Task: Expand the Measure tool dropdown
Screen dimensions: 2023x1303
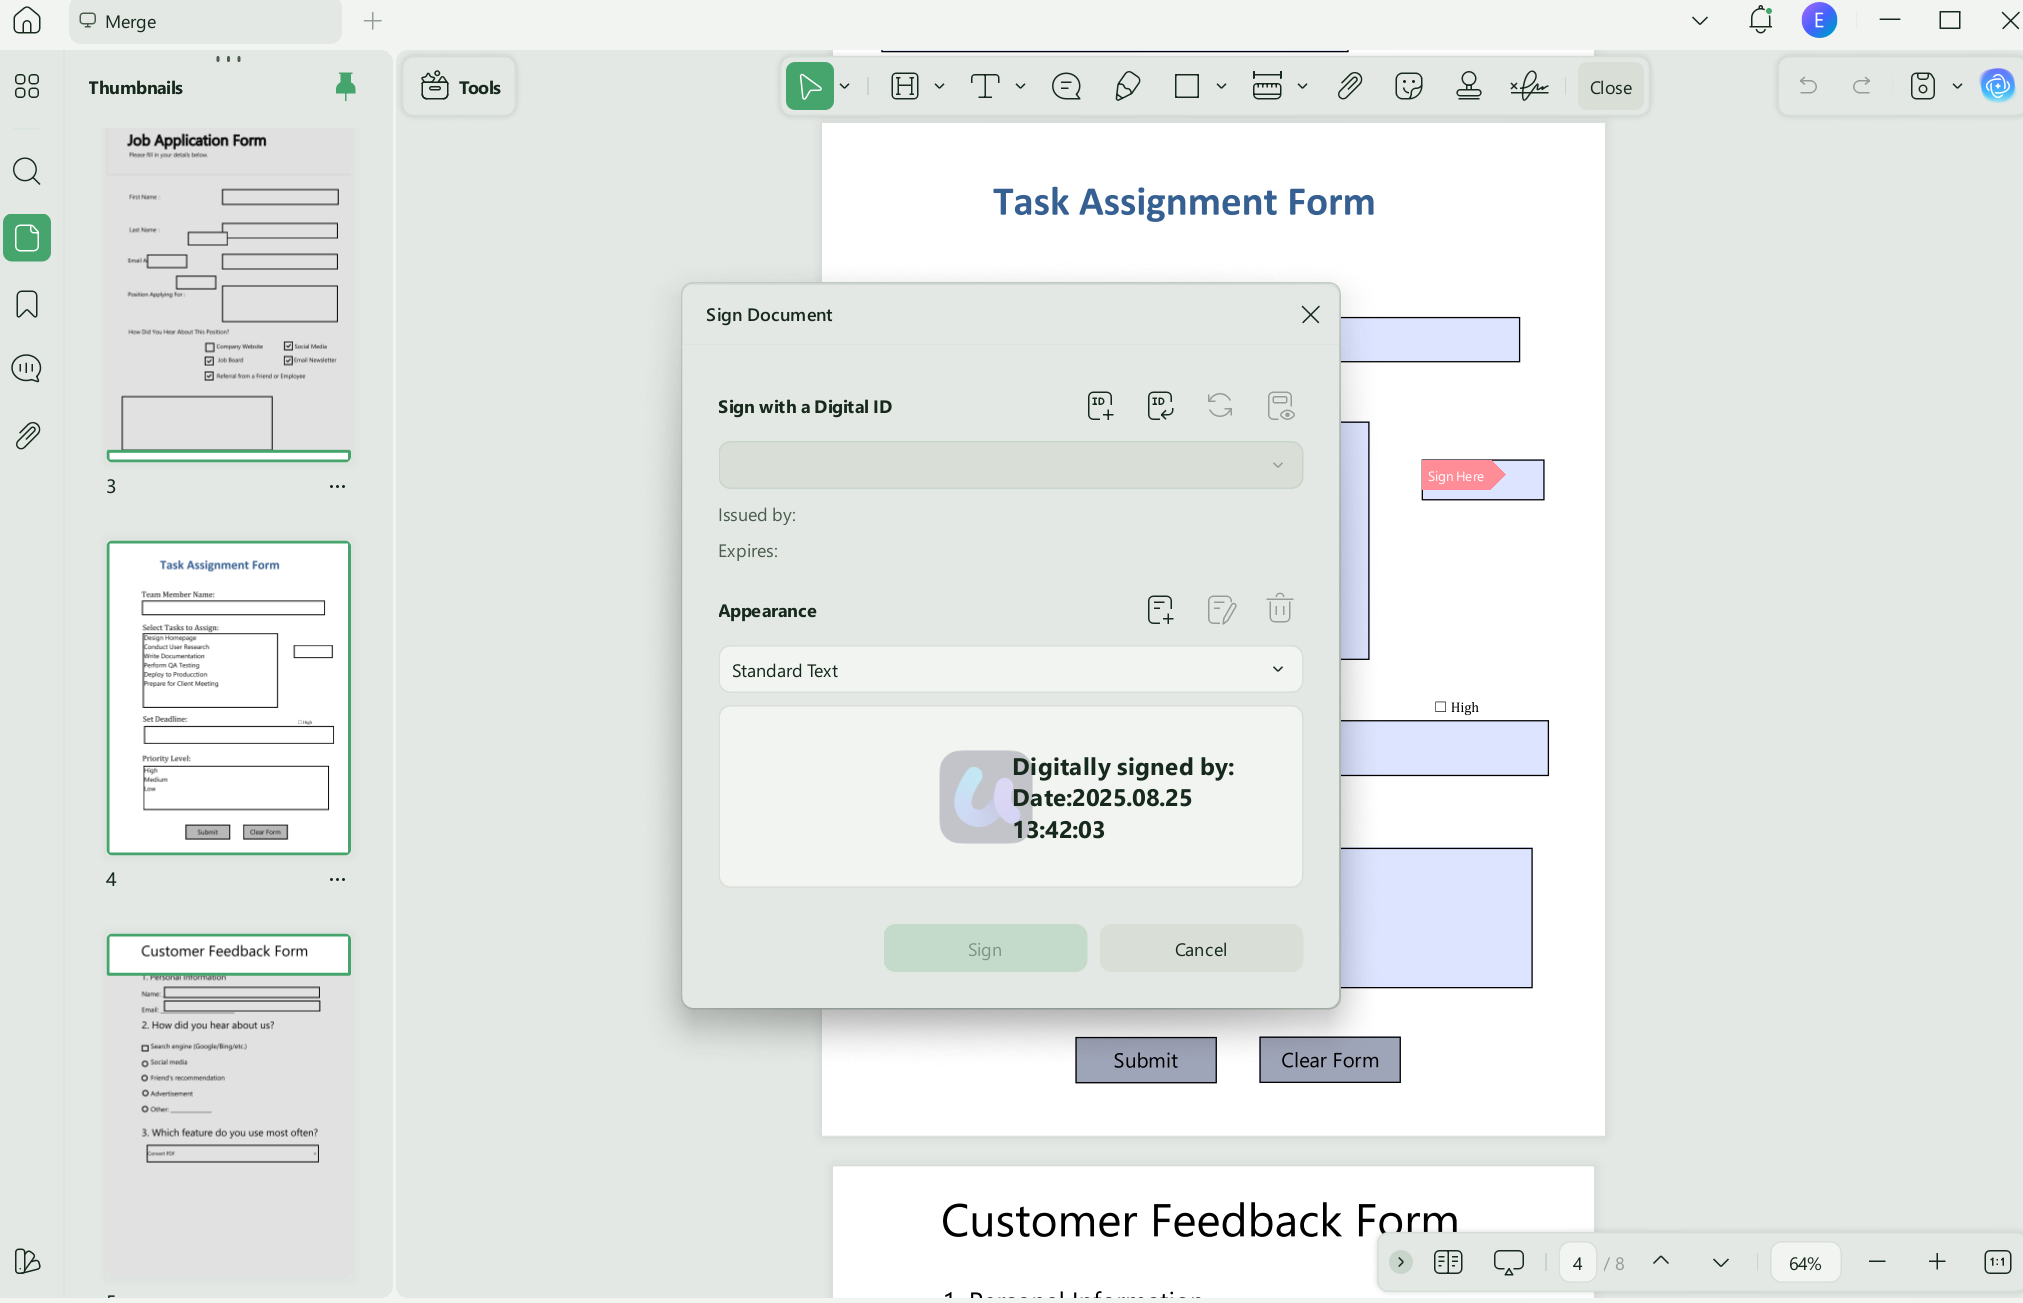Action: pyautogui.click(x=1302, y=87)
